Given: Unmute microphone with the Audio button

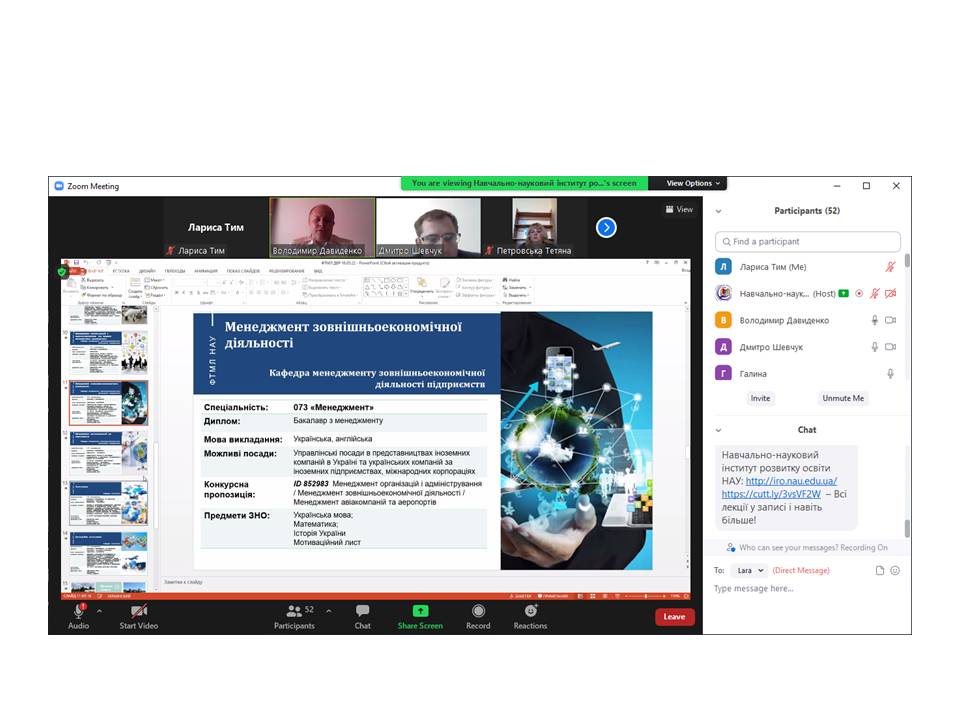Looking at the screenshot, I should (78, 611).
